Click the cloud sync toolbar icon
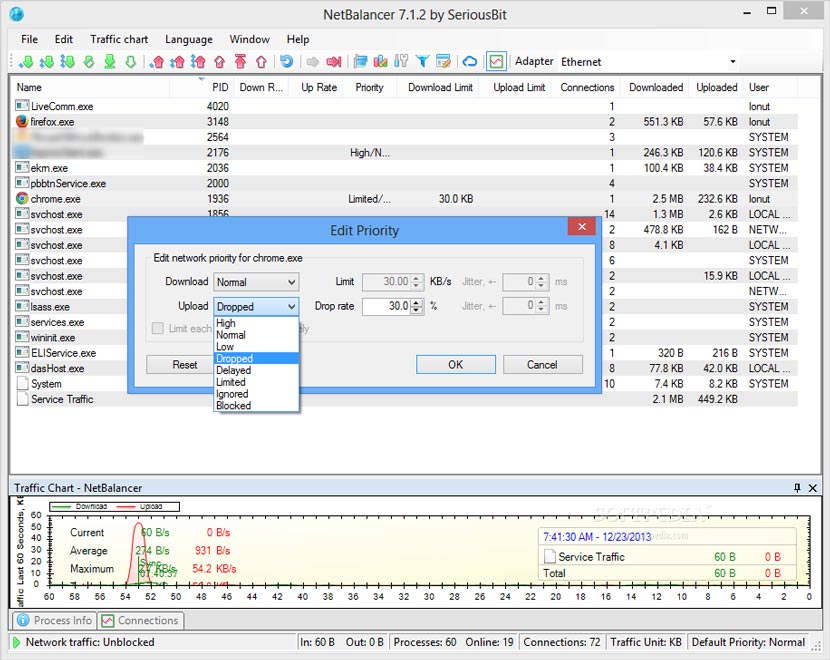Viewport: 830px width, 660px height. [x=470, y=61]
